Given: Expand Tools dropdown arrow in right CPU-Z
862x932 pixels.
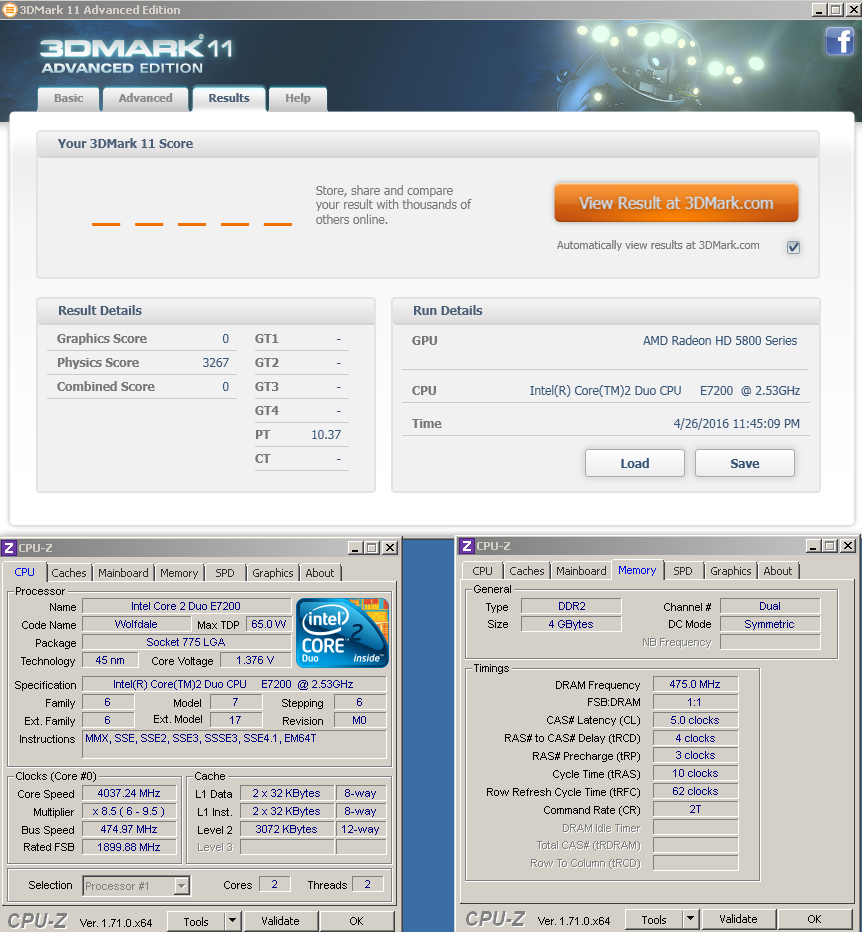Looking at the screenshot, I should tap(690, 919).
